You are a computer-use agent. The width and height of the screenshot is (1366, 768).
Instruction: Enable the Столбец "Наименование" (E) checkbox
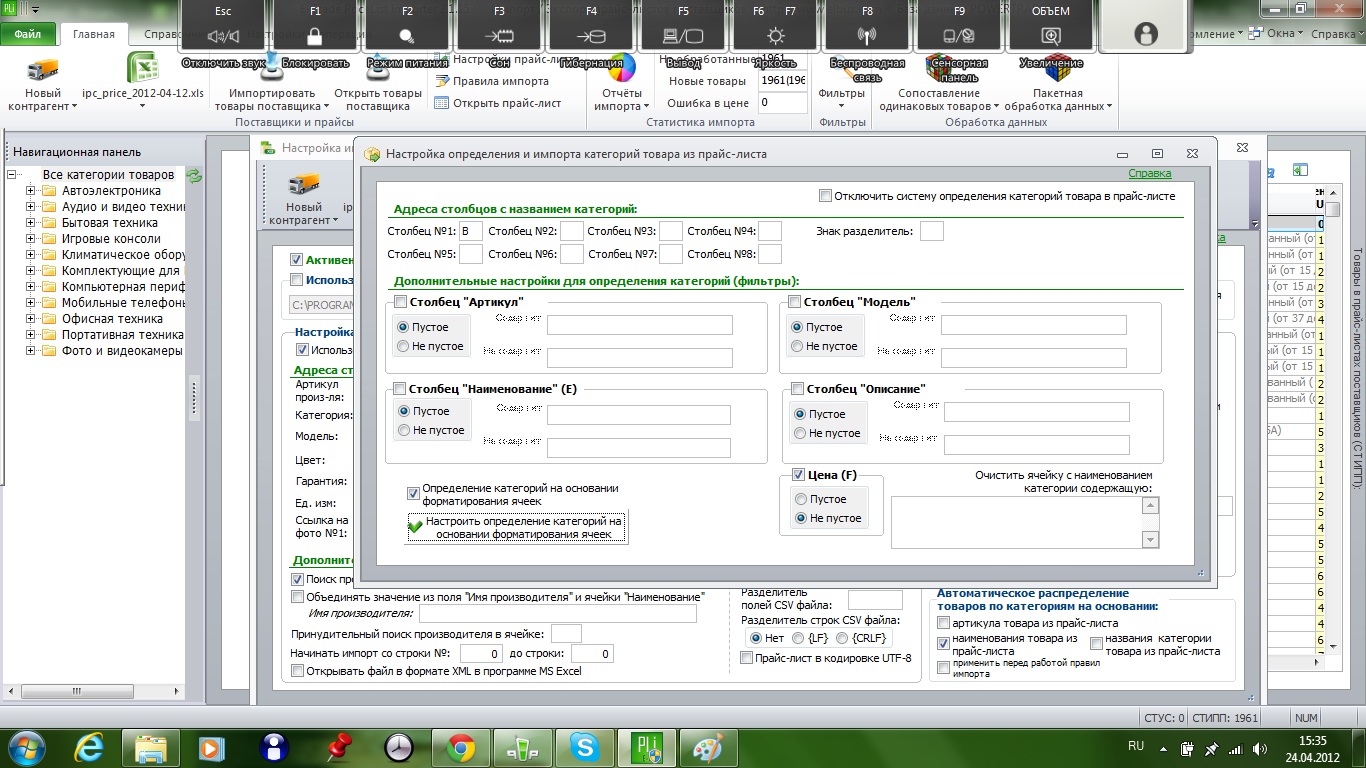[x=400, y=389]
